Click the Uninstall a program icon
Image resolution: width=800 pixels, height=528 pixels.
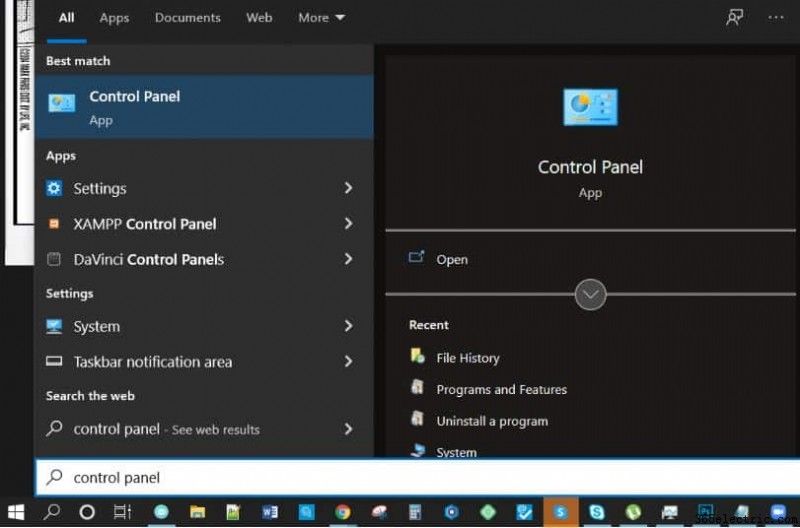pos(417,419)
